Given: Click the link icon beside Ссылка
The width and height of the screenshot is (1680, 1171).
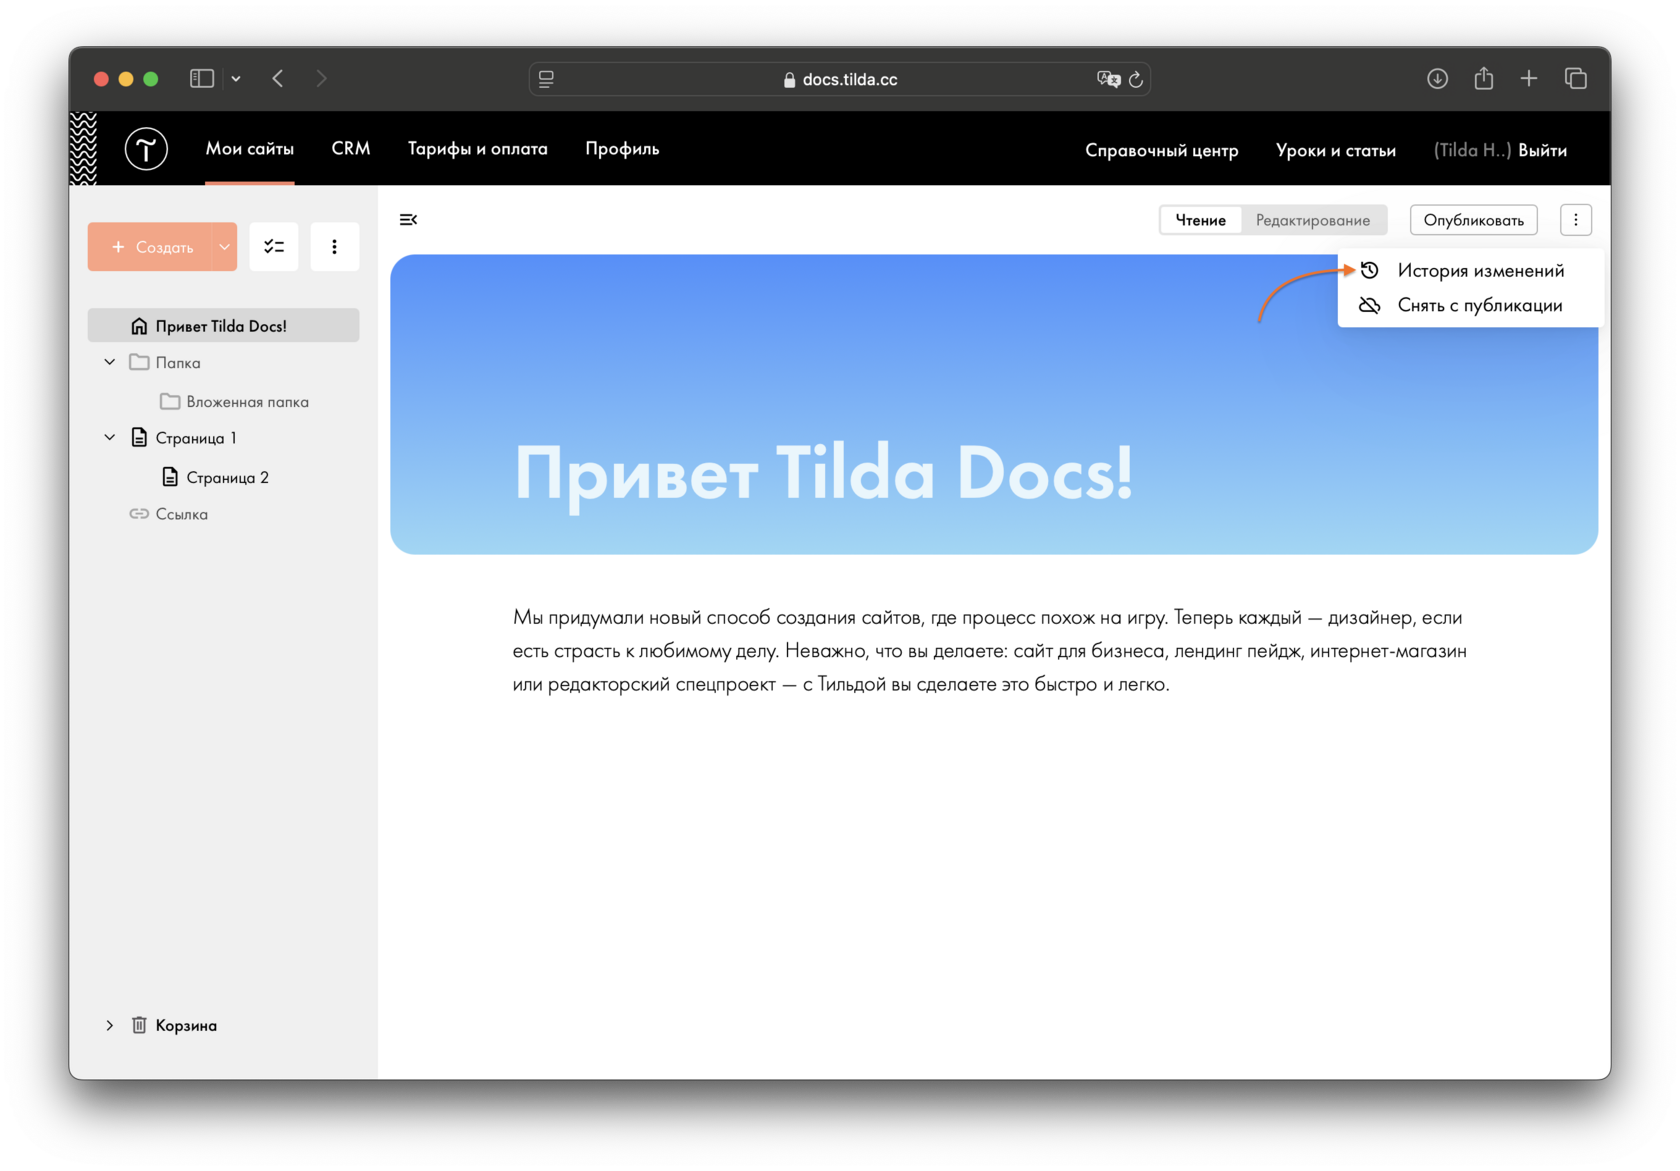Looking at the screenshot, I should 139,514.
